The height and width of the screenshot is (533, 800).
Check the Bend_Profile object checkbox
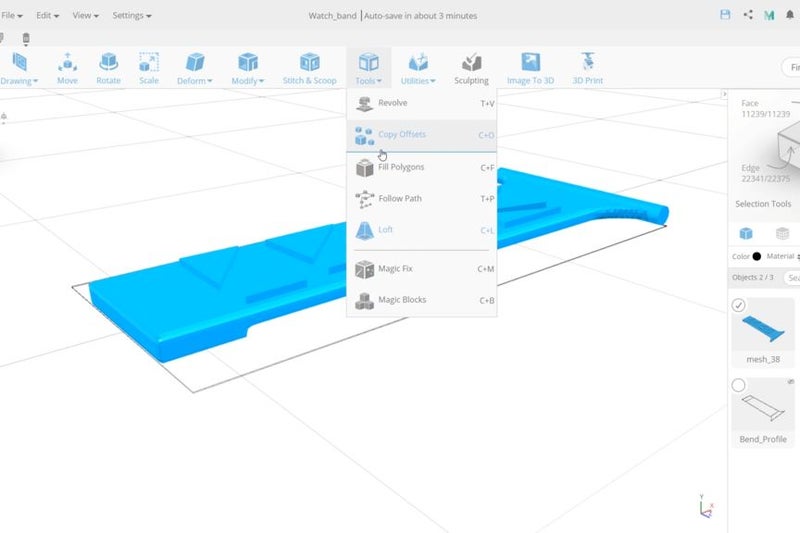[x=738, y=385]
